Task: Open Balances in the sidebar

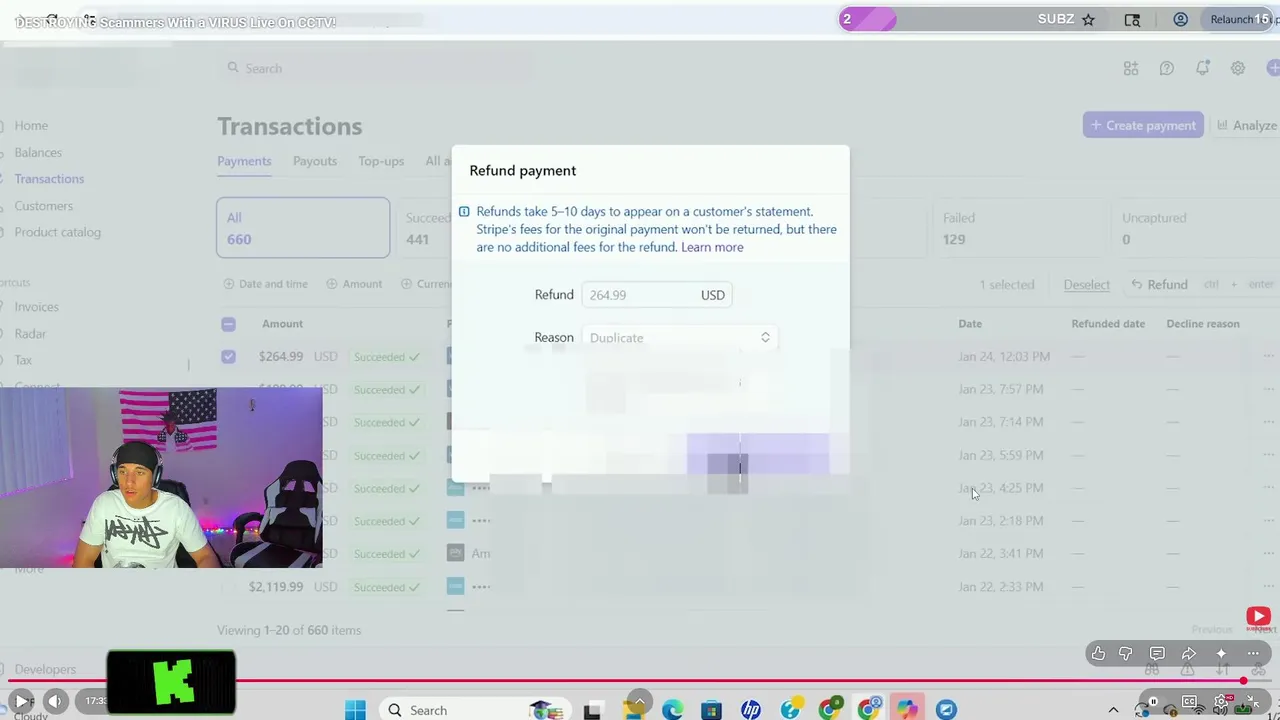Action: [38, 153]
